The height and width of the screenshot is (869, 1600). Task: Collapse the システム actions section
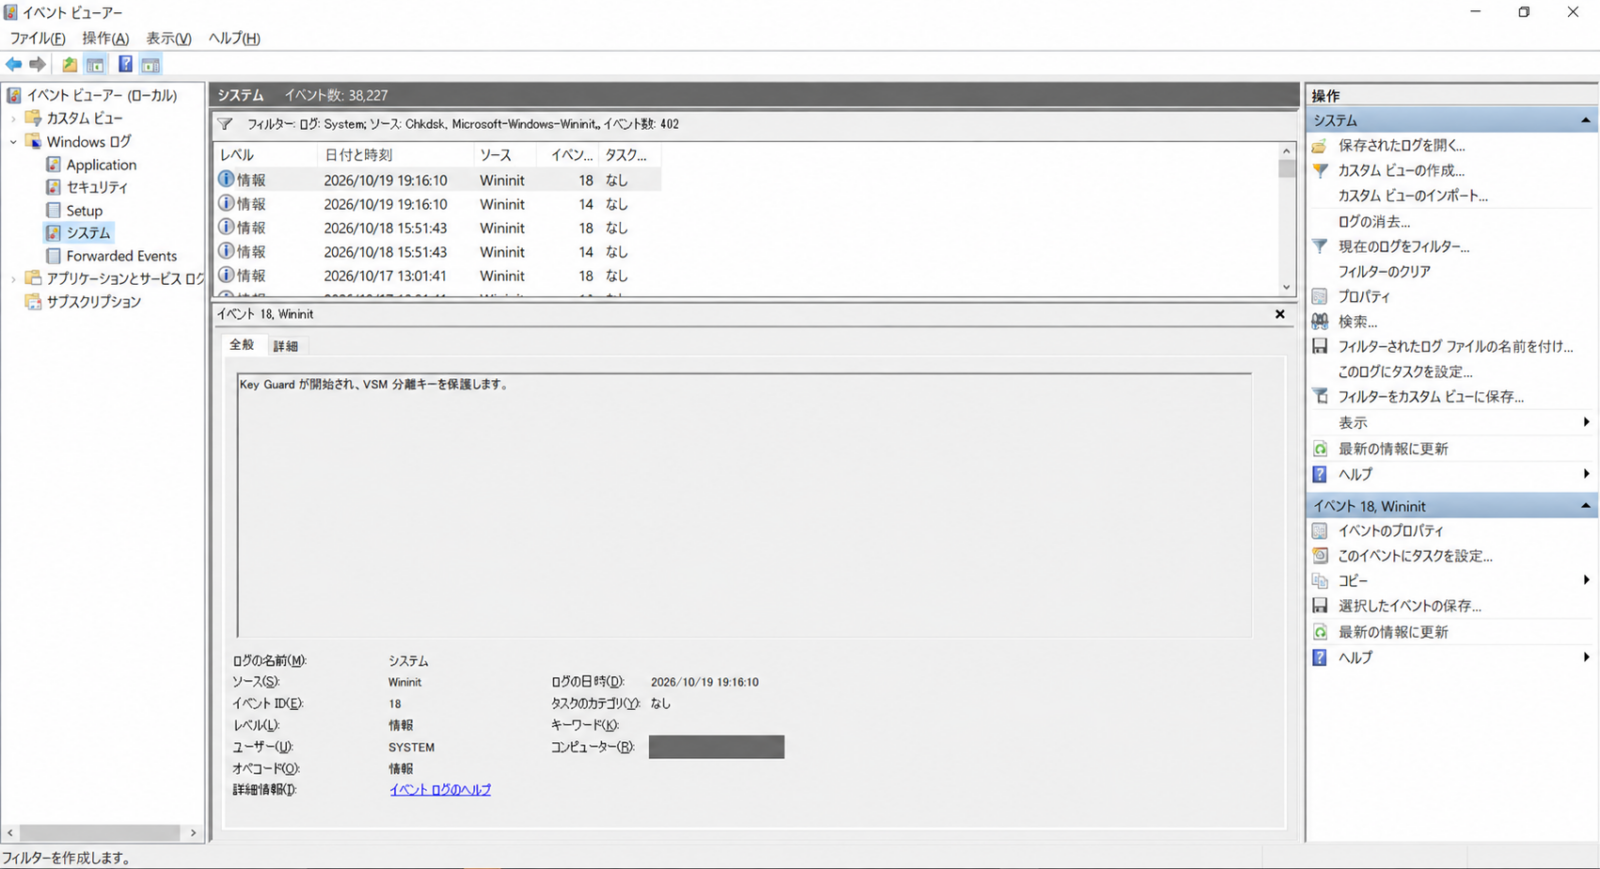point(1585,120)
